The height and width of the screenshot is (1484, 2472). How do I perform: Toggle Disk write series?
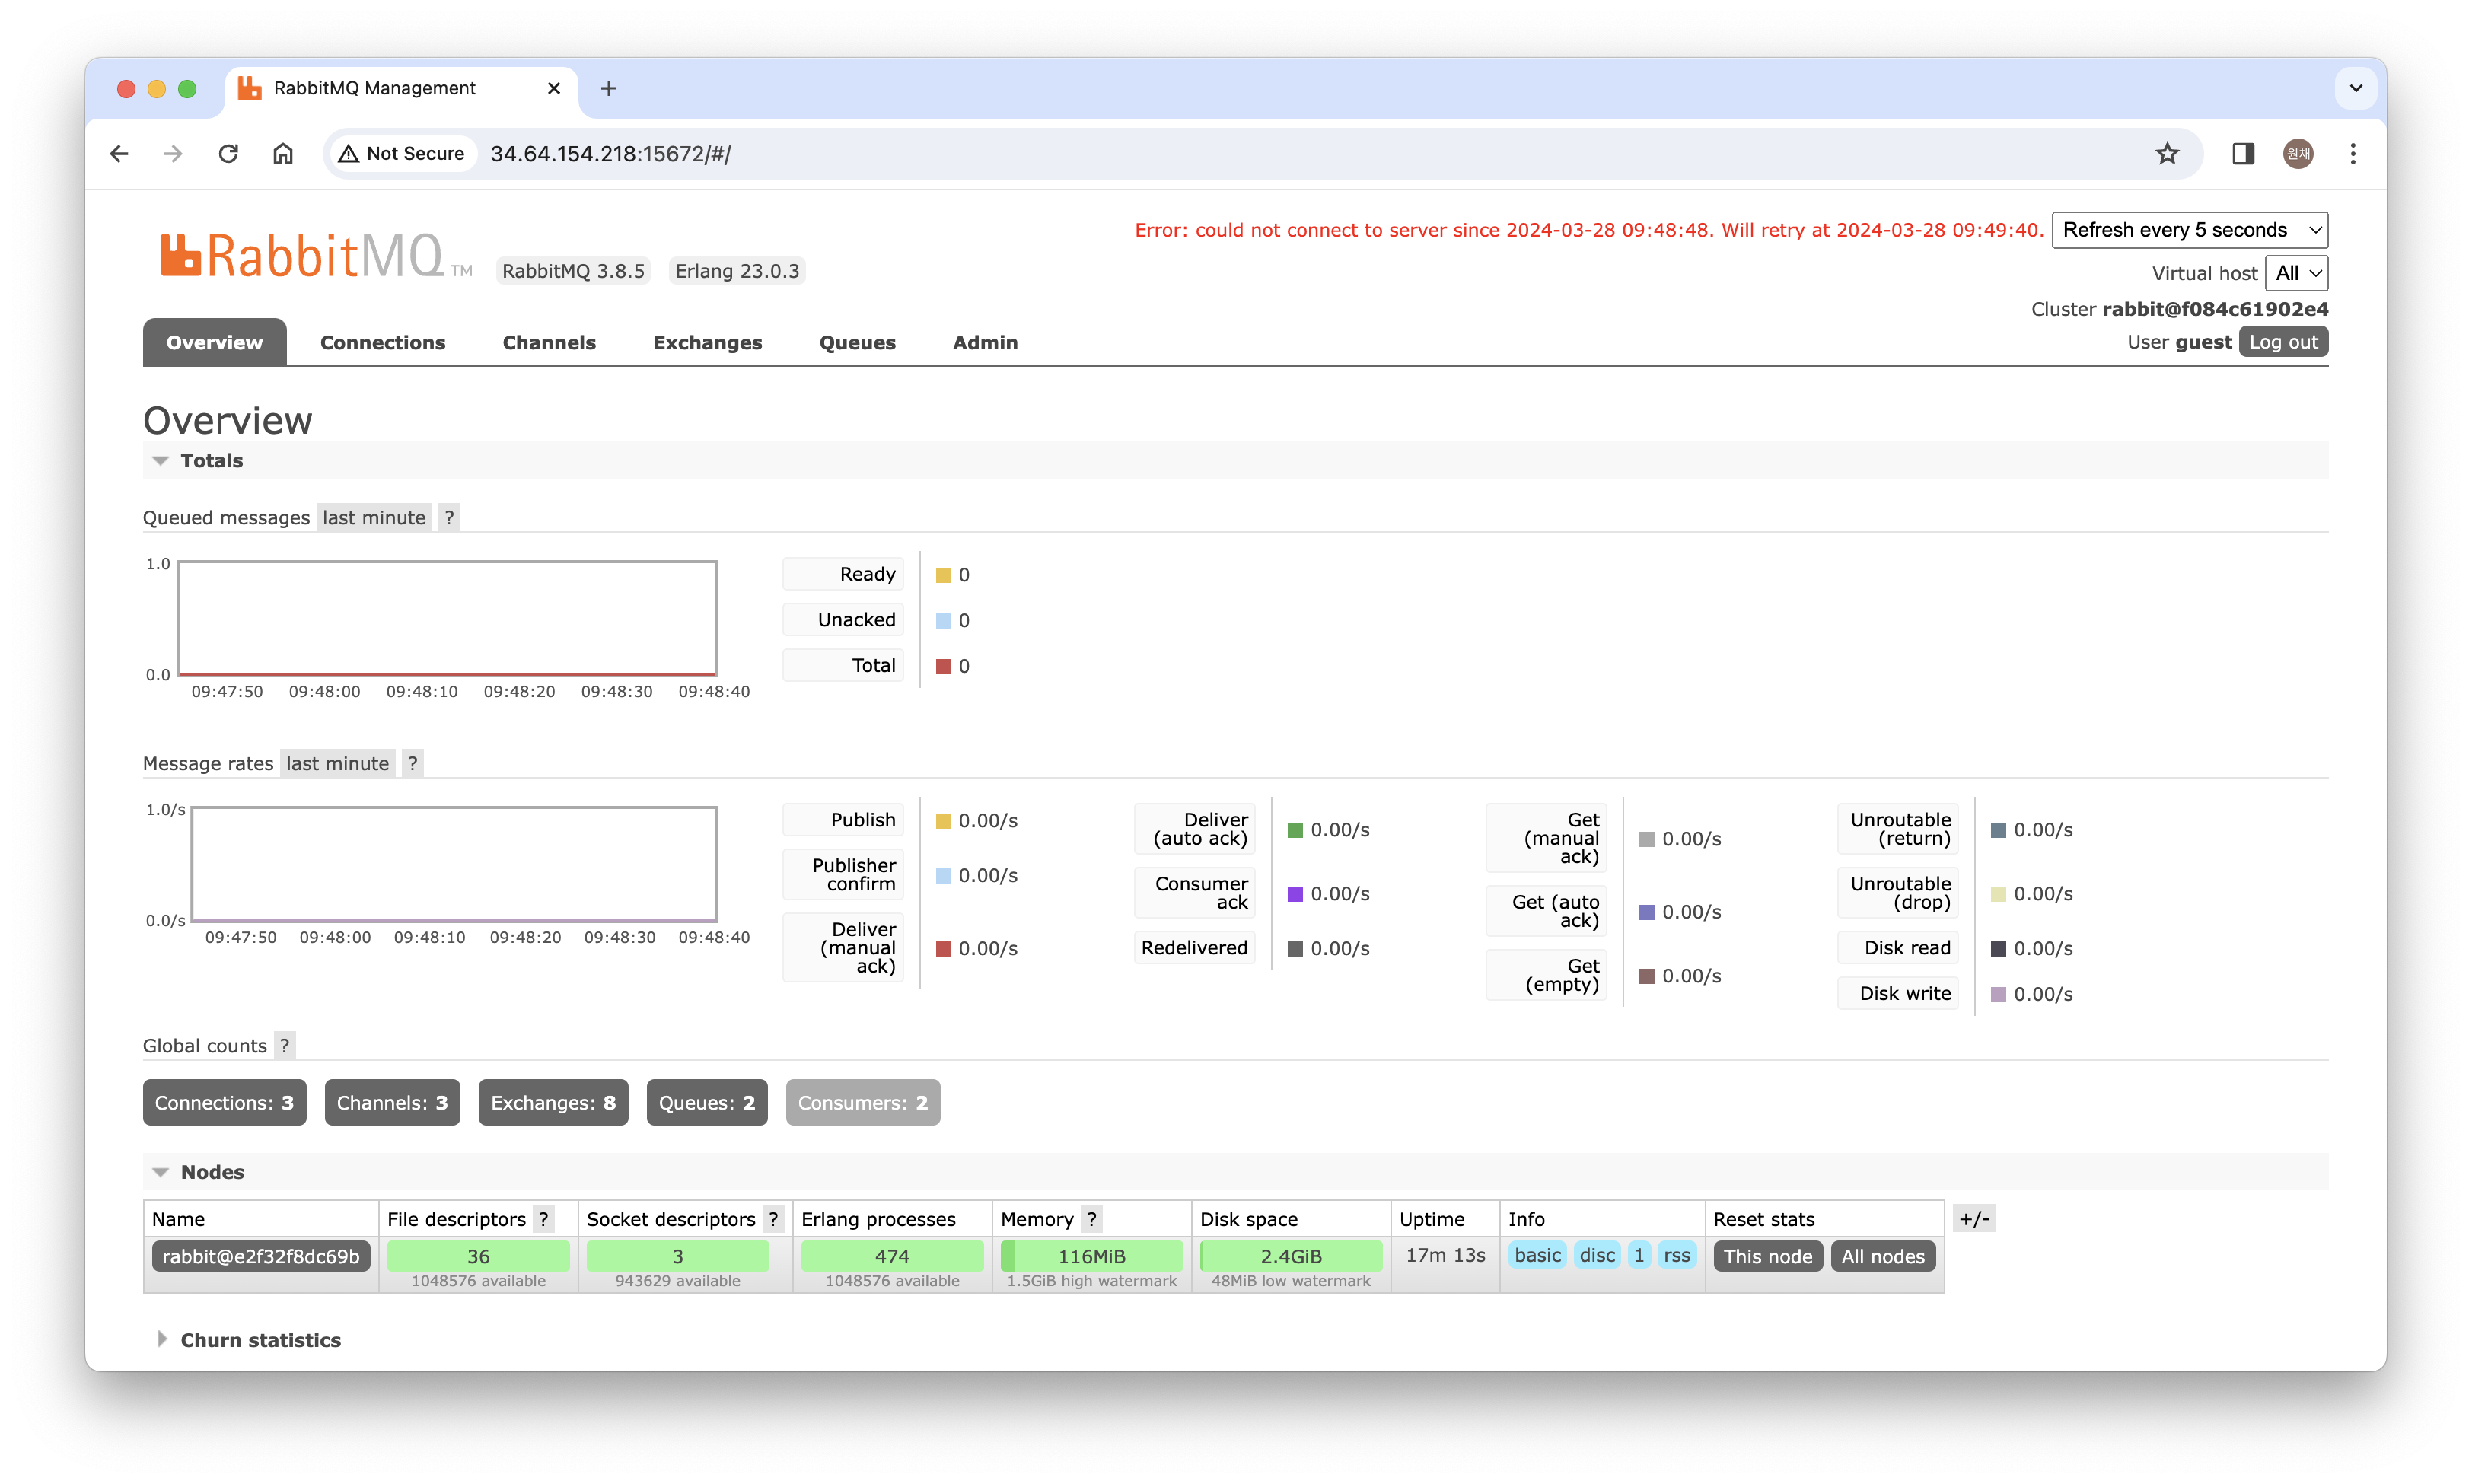pyautogui.click(x=1897, y=993)
